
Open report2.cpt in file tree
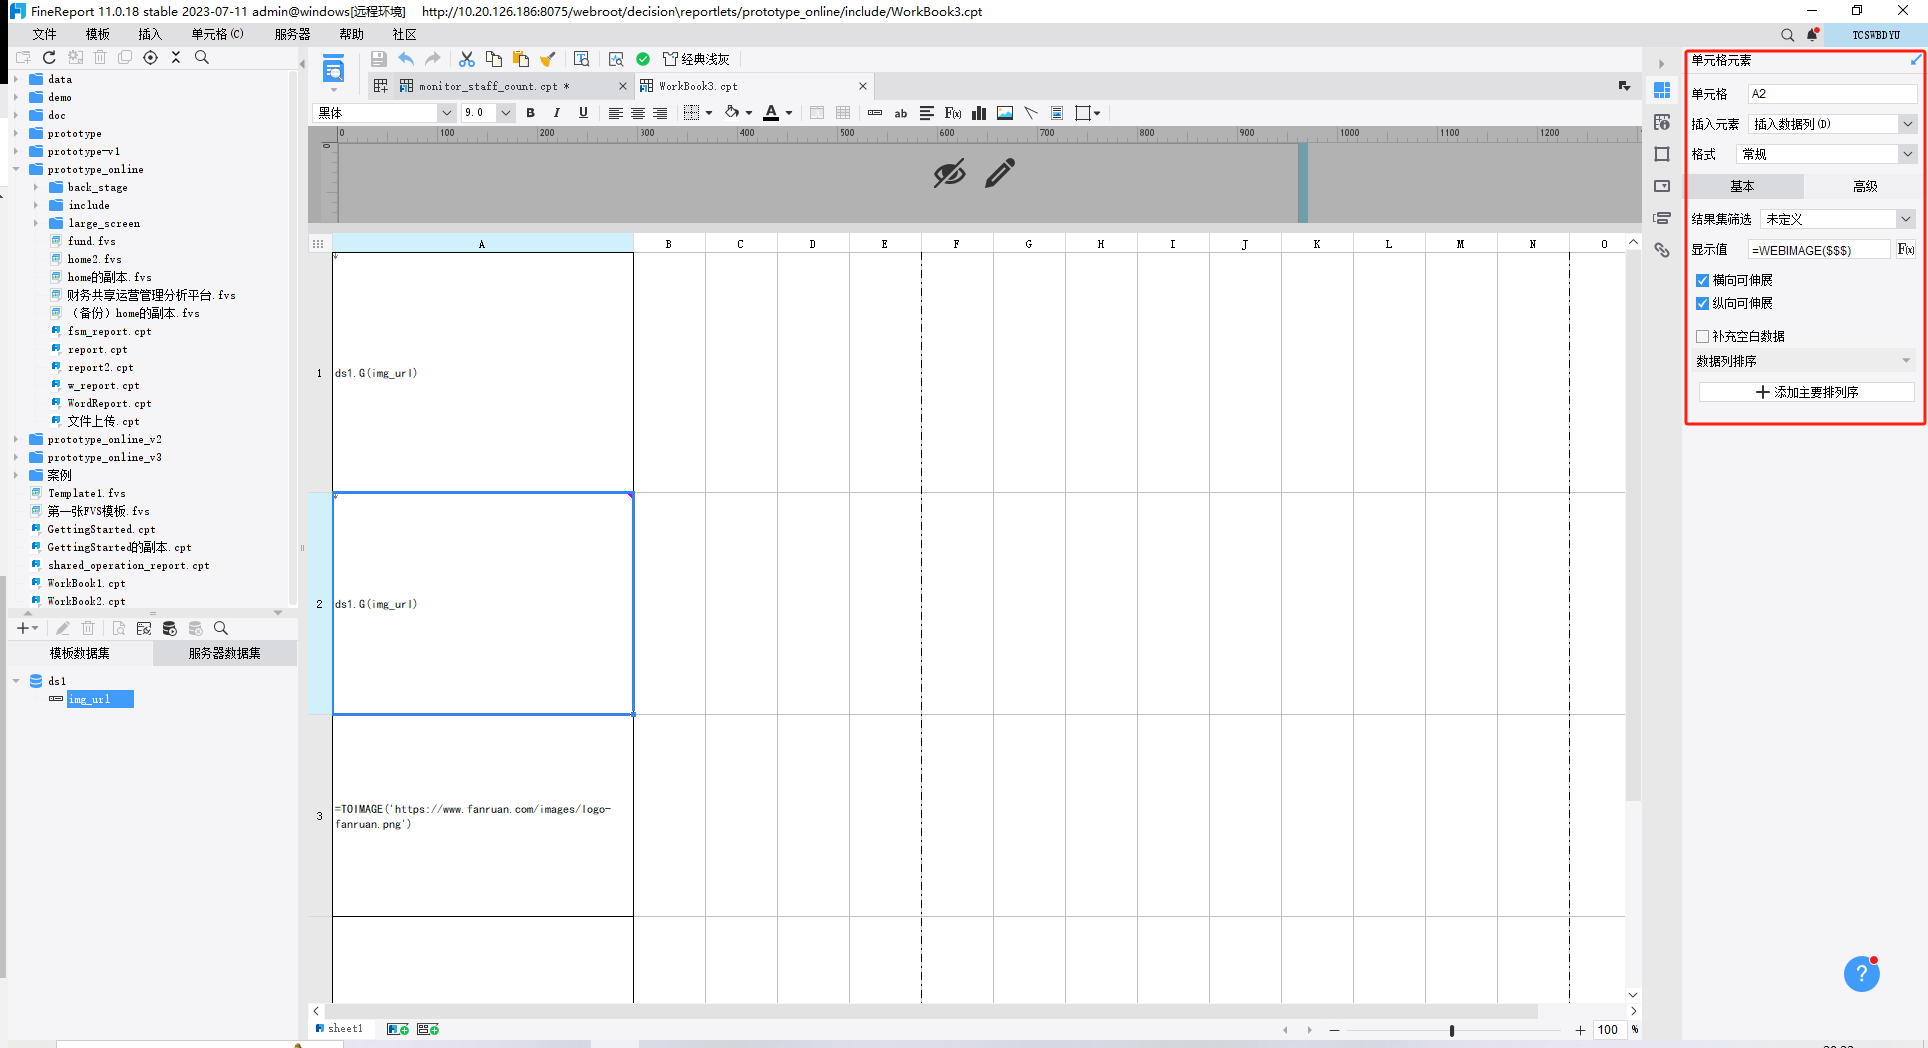click(100, 367)
